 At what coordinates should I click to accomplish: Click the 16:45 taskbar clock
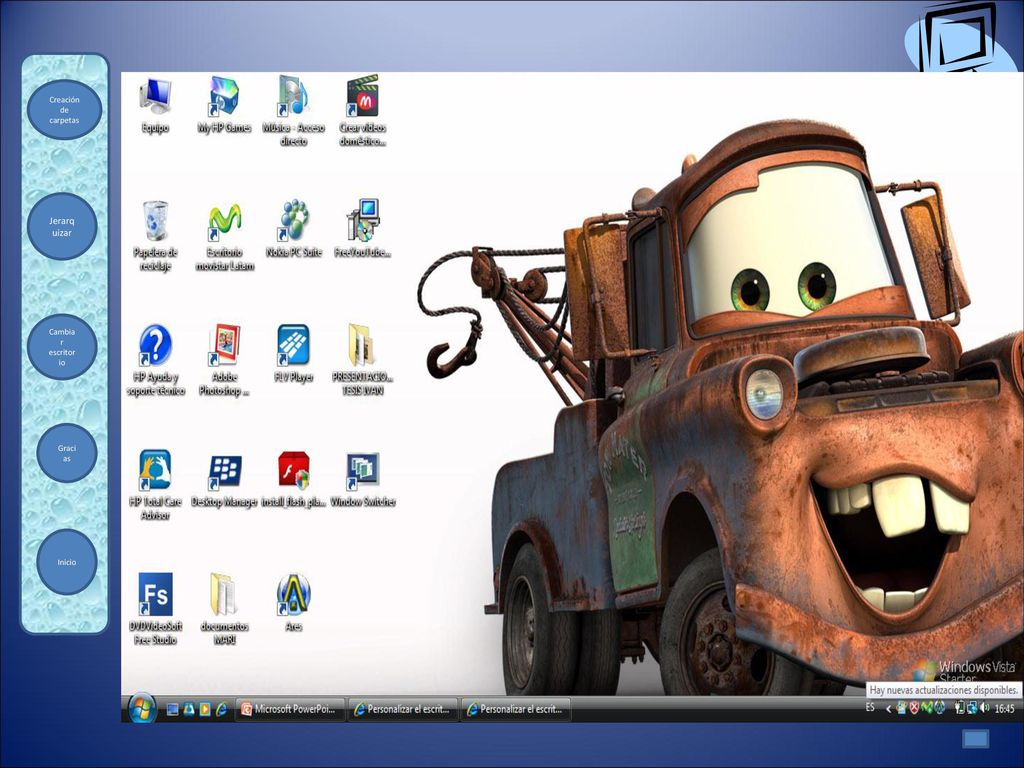pos(1004,709)
